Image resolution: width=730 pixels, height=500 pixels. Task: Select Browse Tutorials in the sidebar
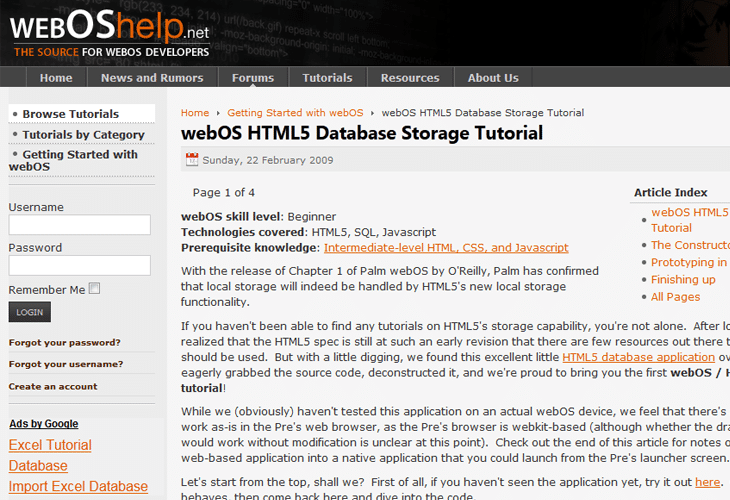point(71,114)
